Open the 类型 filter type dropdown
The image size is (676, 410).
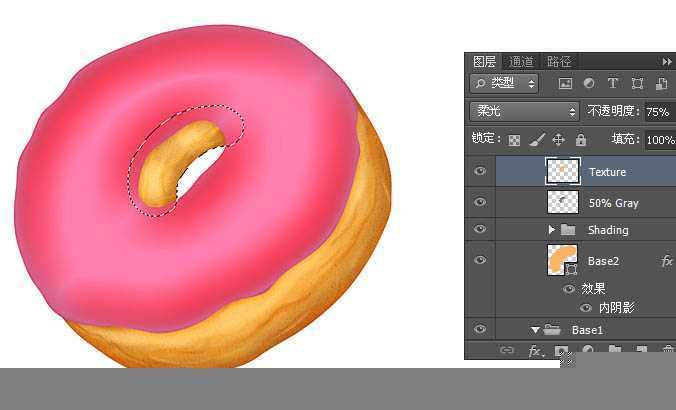504,83
